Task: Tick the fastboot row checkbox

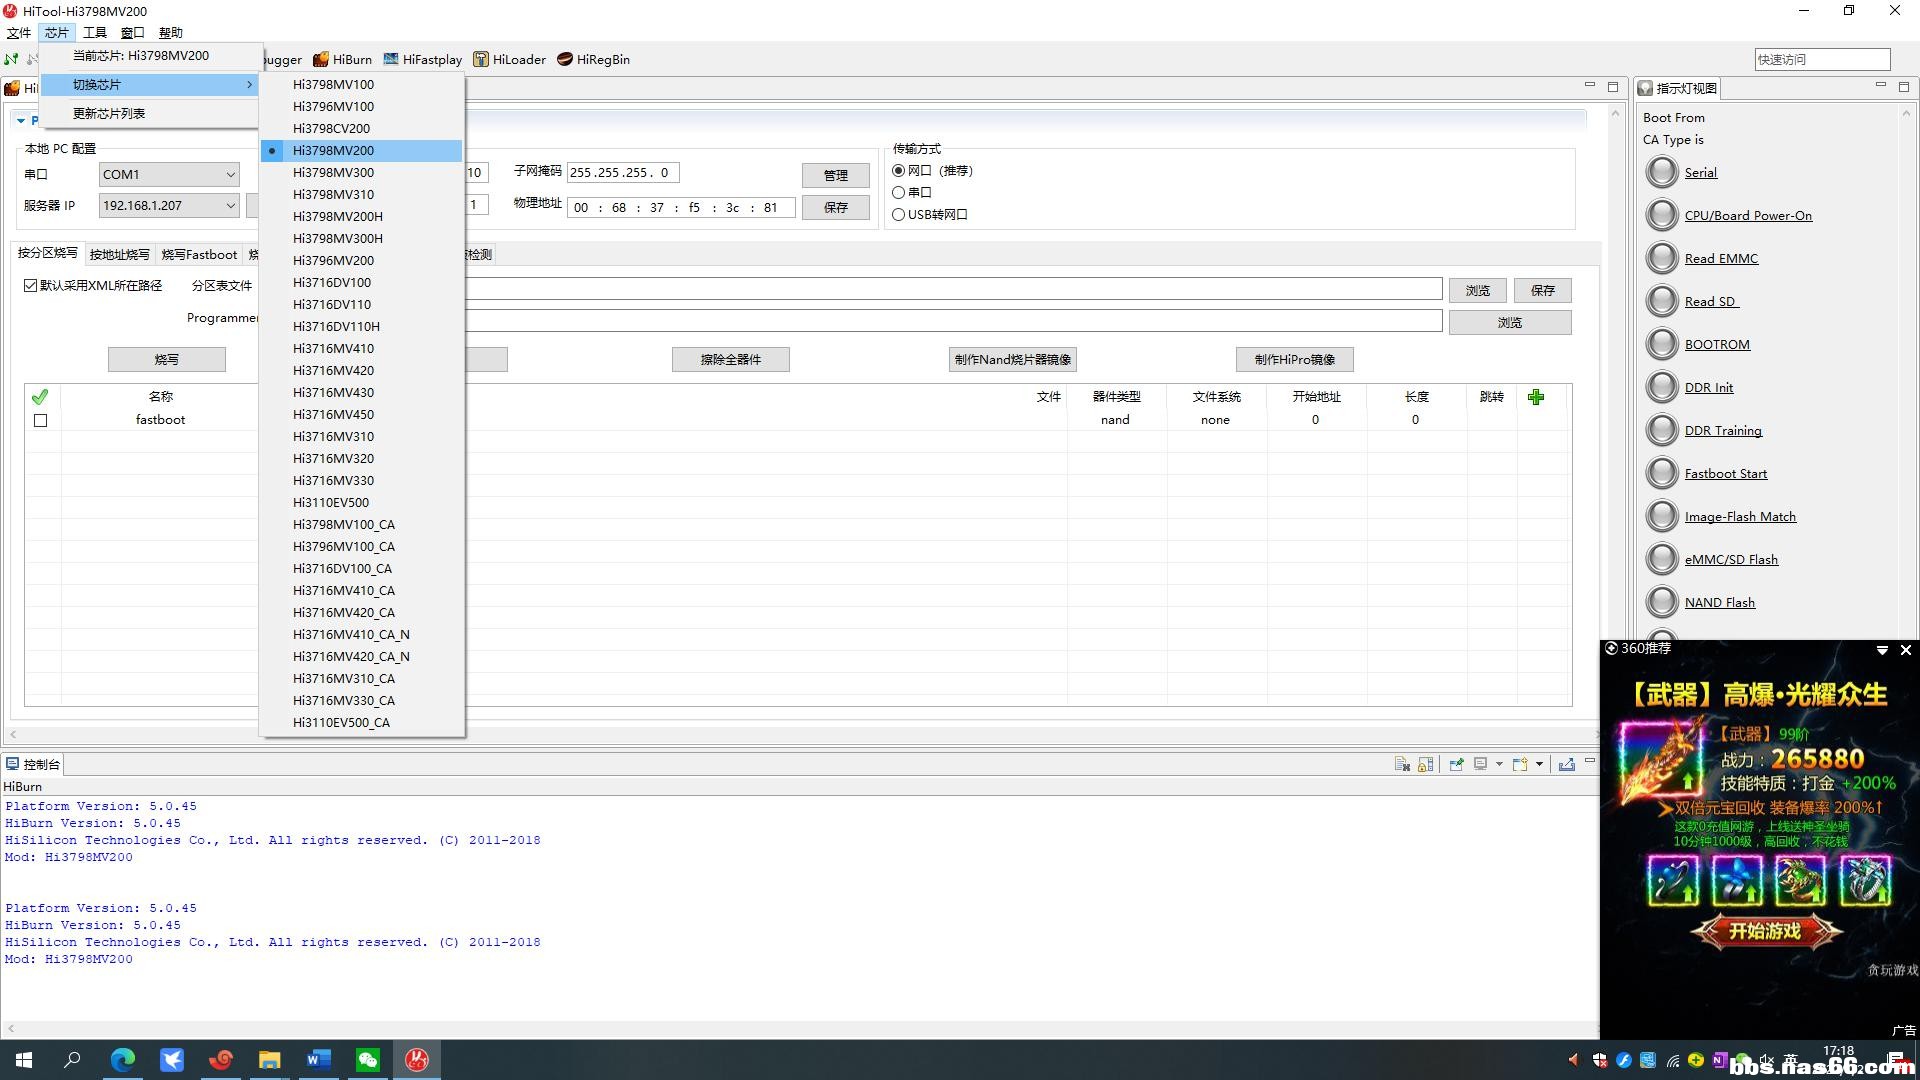Action: point(40,420)
